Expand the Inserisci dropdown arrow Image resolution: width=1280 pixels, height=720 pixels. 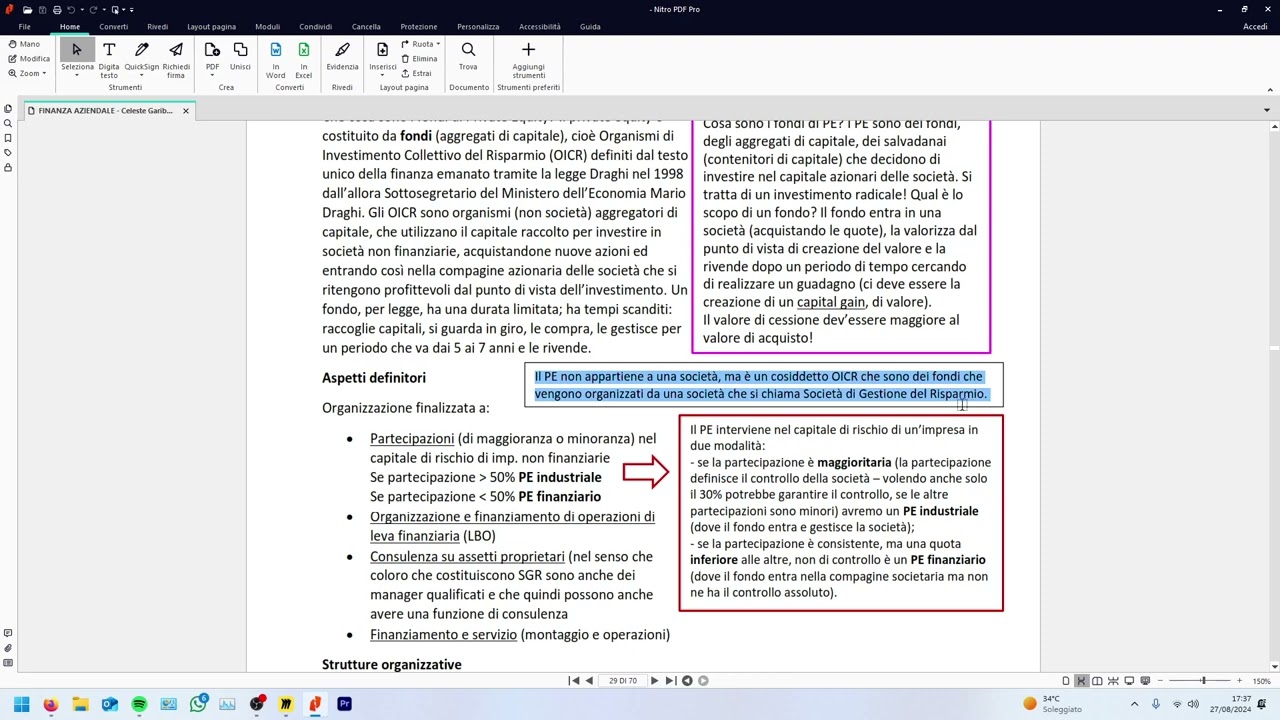(x=382, y=75)
